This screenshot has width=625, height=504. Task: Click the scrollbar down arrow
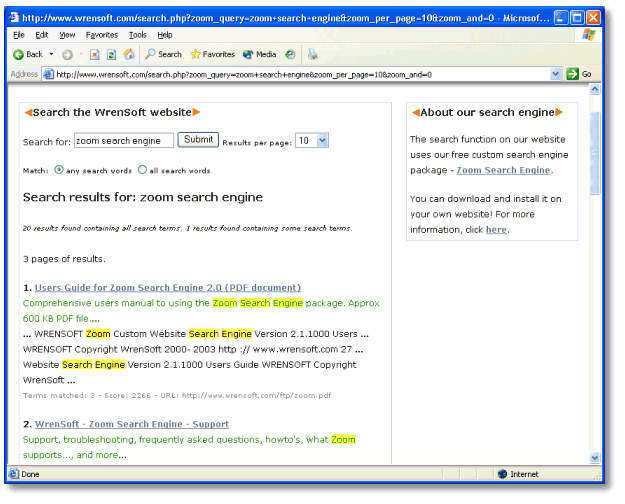(595, 458)
